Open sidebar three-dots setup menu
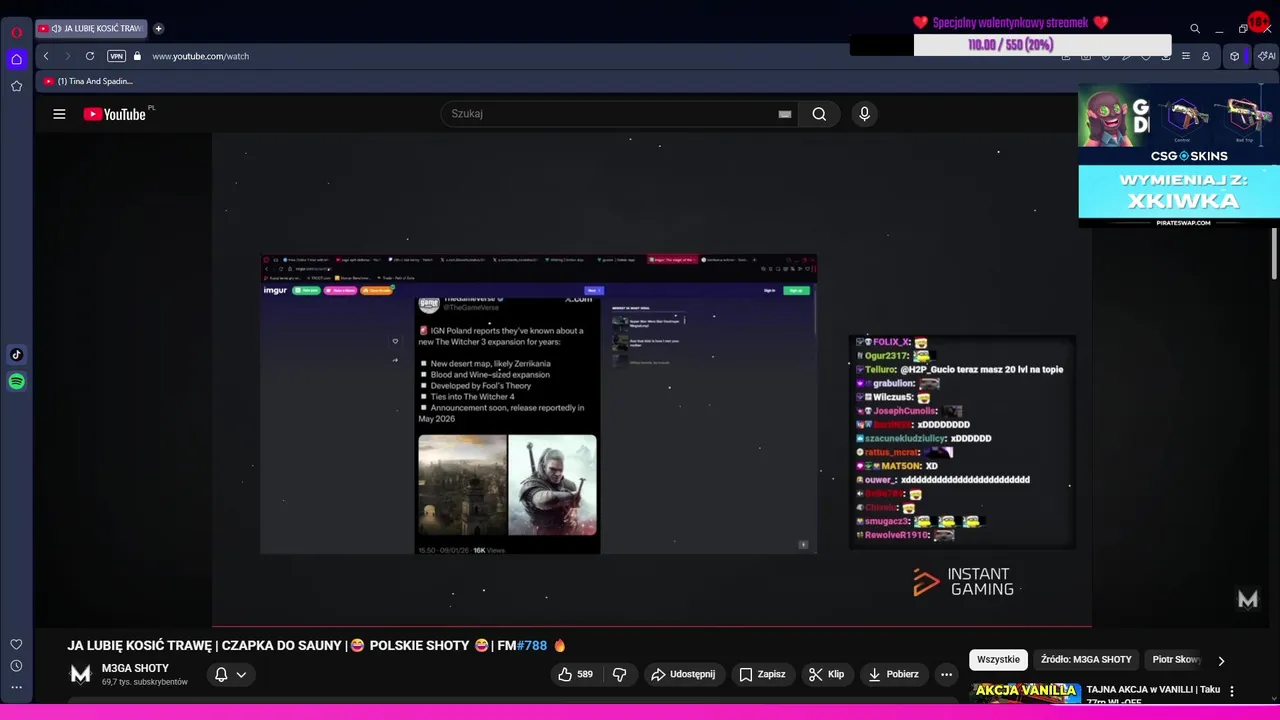1280x720 pixels. point(16,687)
